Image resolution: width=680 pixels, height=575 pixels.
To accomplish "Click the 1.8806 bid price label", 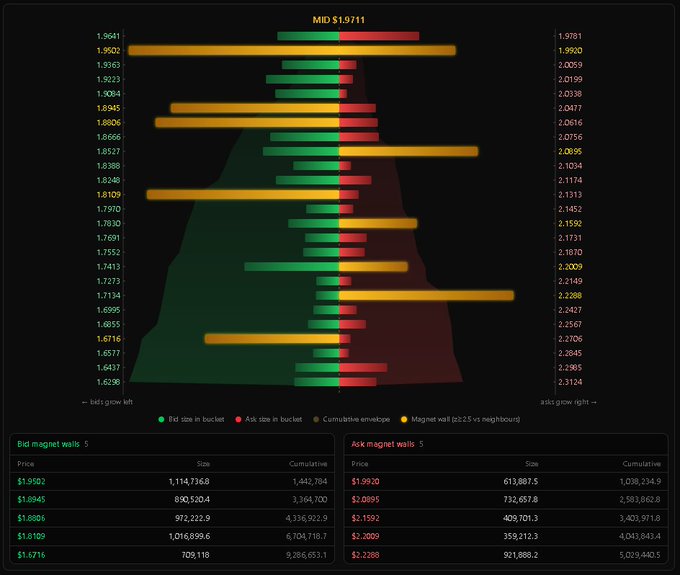I will pos(108,123).
